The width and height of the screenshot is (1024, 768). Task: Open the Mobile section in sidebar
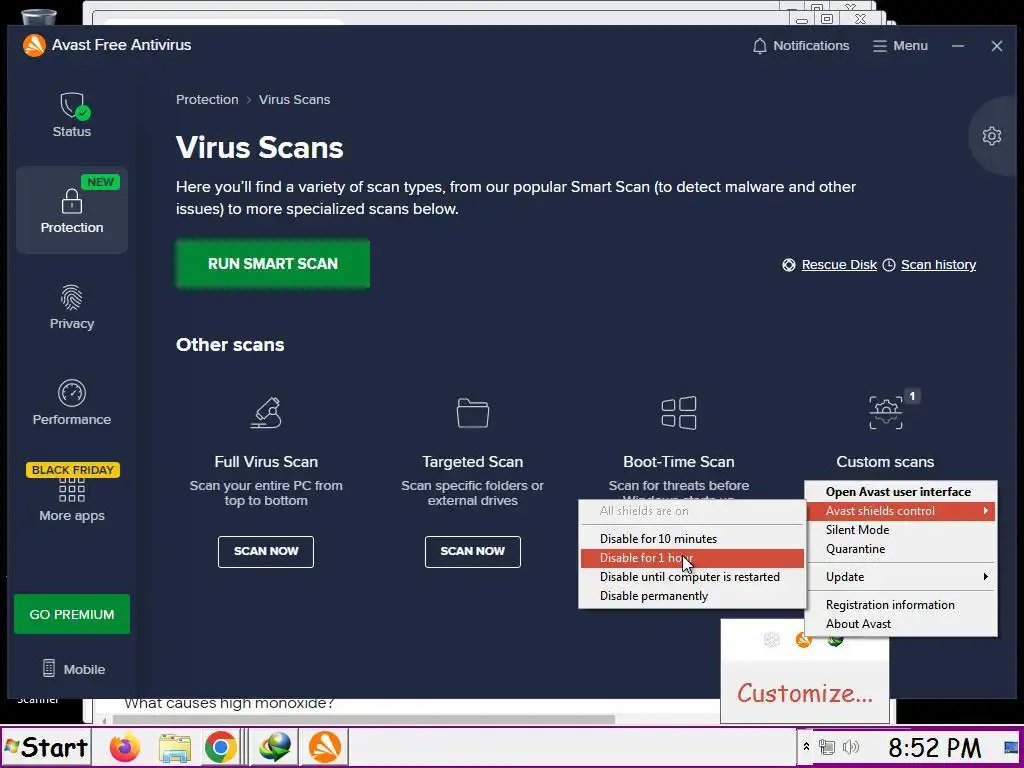pyautogui.click(x=73, y=669)
